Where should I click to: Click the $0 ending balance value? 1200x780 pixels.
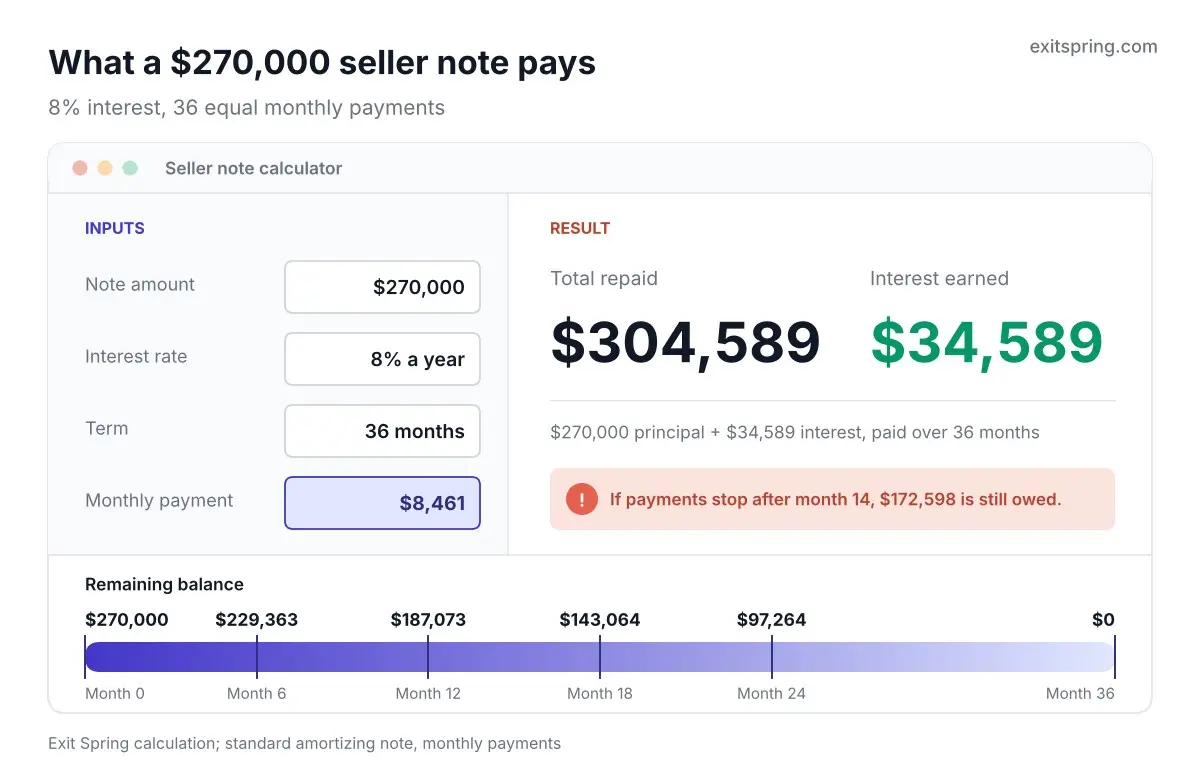coord(1103,620)
